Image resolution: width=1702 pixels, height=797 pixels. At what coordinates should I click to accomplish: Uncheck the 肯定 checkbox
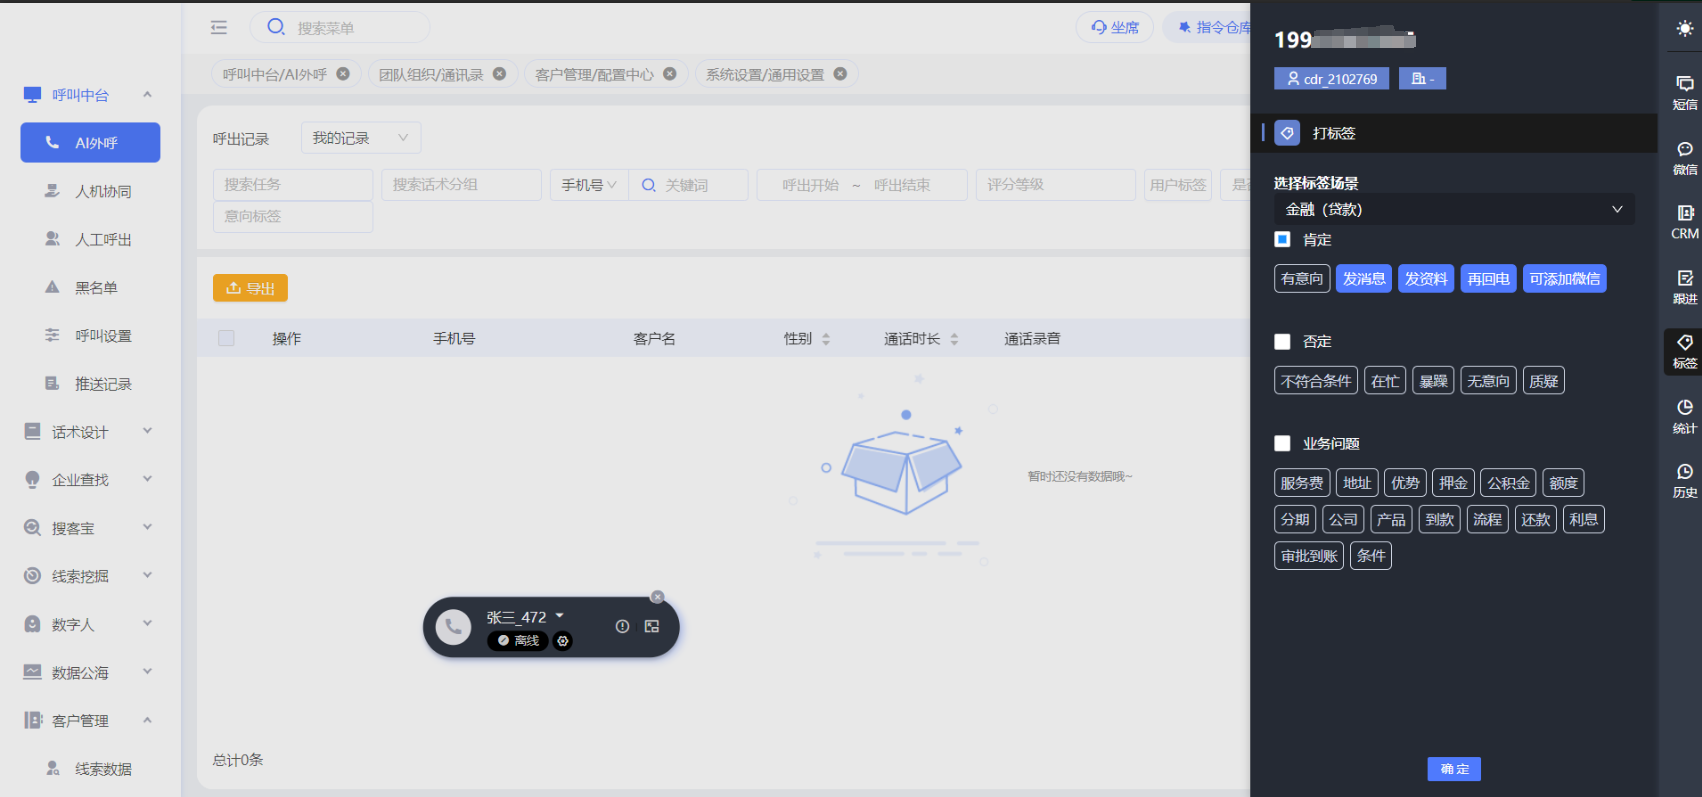point(1283,240)
